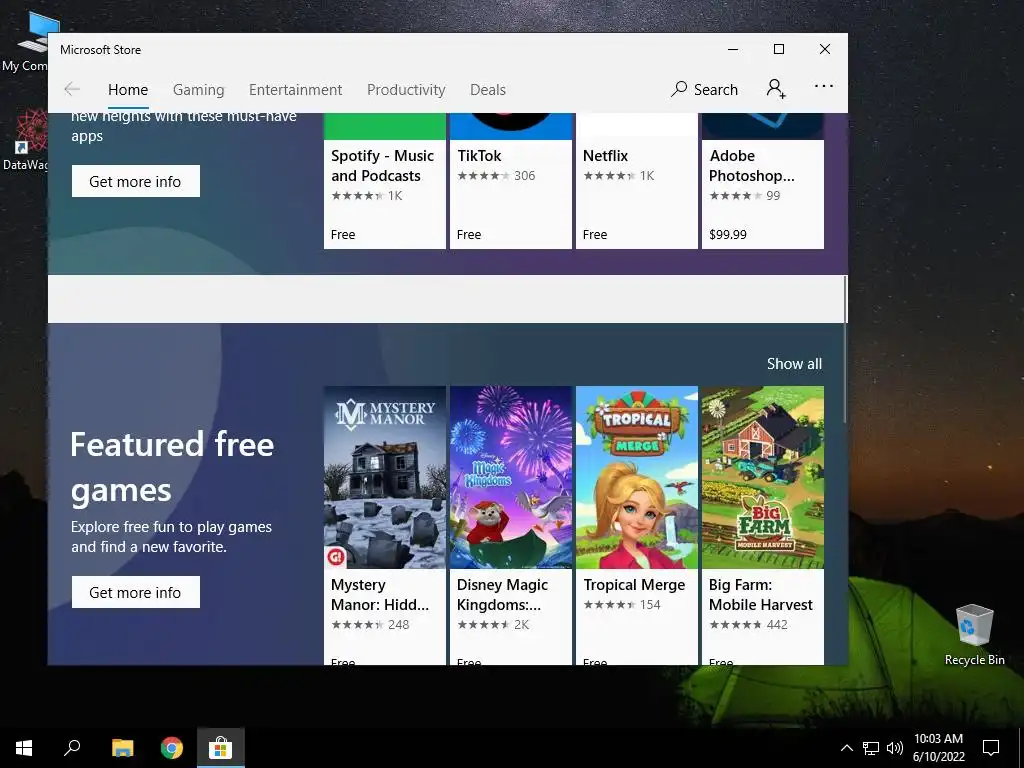1024x768 pixels.
Task: Click the Microsoft Store taskbar icon
Action: (221, 748)
